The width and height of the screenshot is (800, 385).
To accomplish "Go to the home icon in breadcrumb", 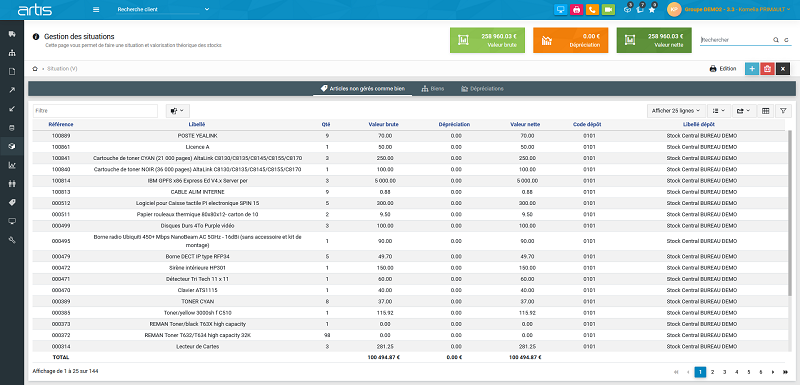I will click(x=35, y=68).
